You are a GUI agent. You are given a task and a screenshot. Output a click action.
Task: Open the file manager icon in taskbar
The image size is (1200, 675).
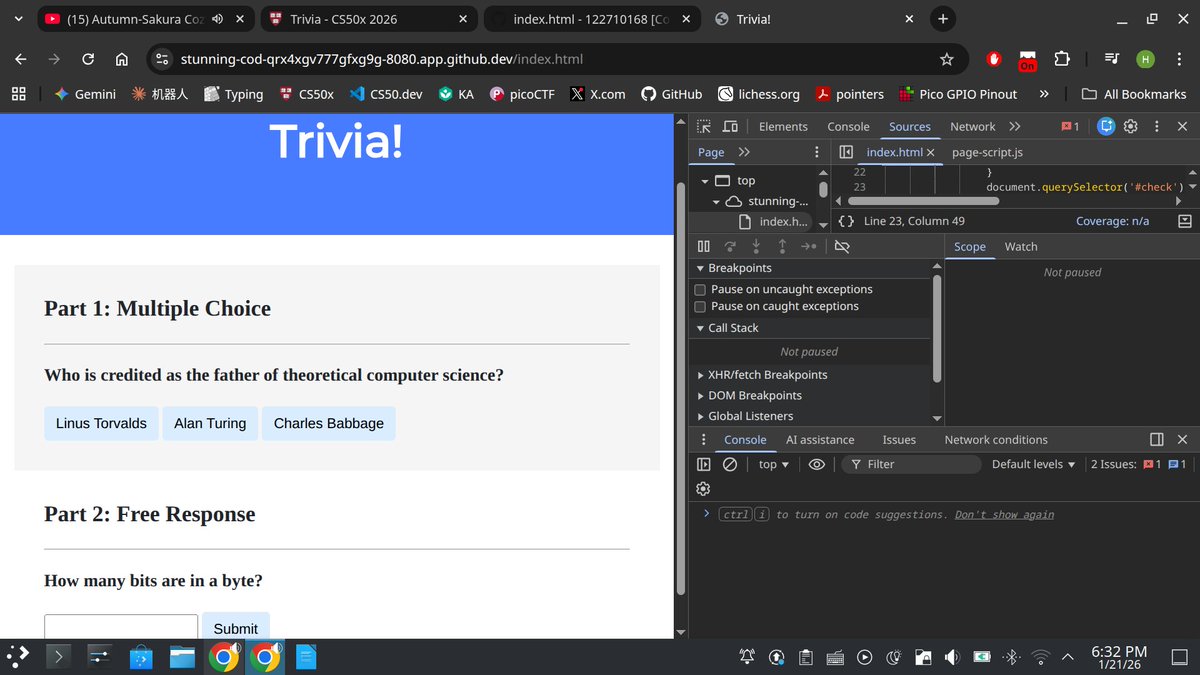182,657
